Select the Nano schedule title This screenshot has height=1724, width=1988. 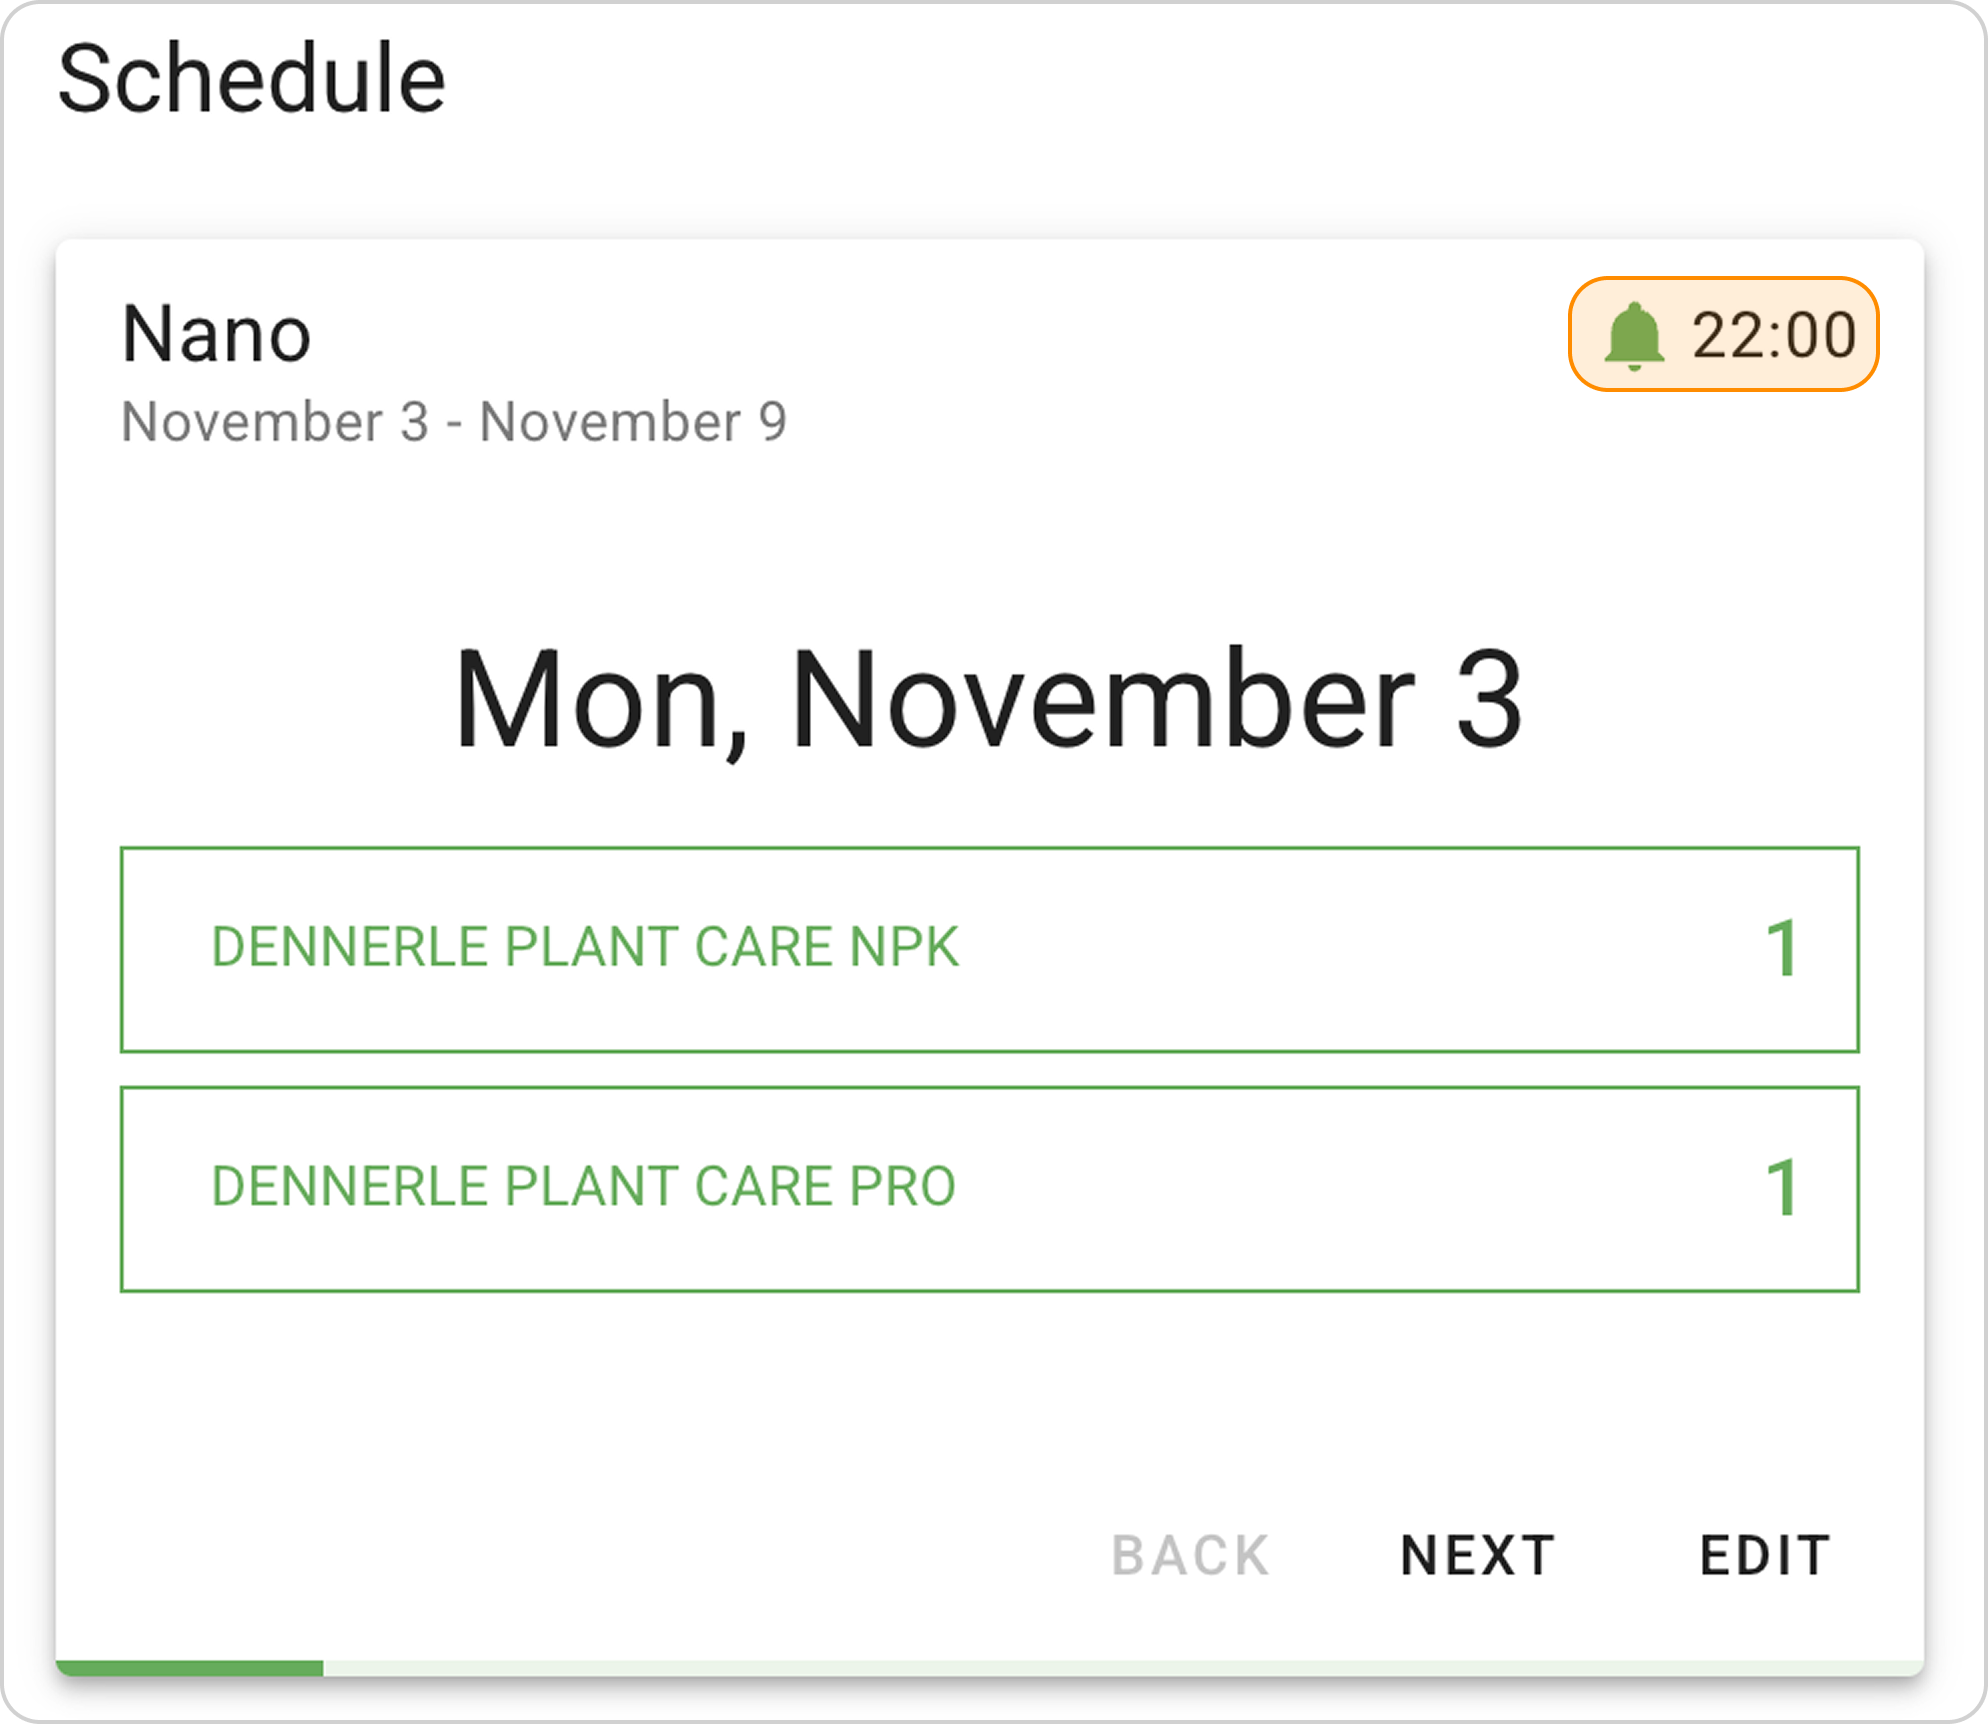click(x=216, y=334)
